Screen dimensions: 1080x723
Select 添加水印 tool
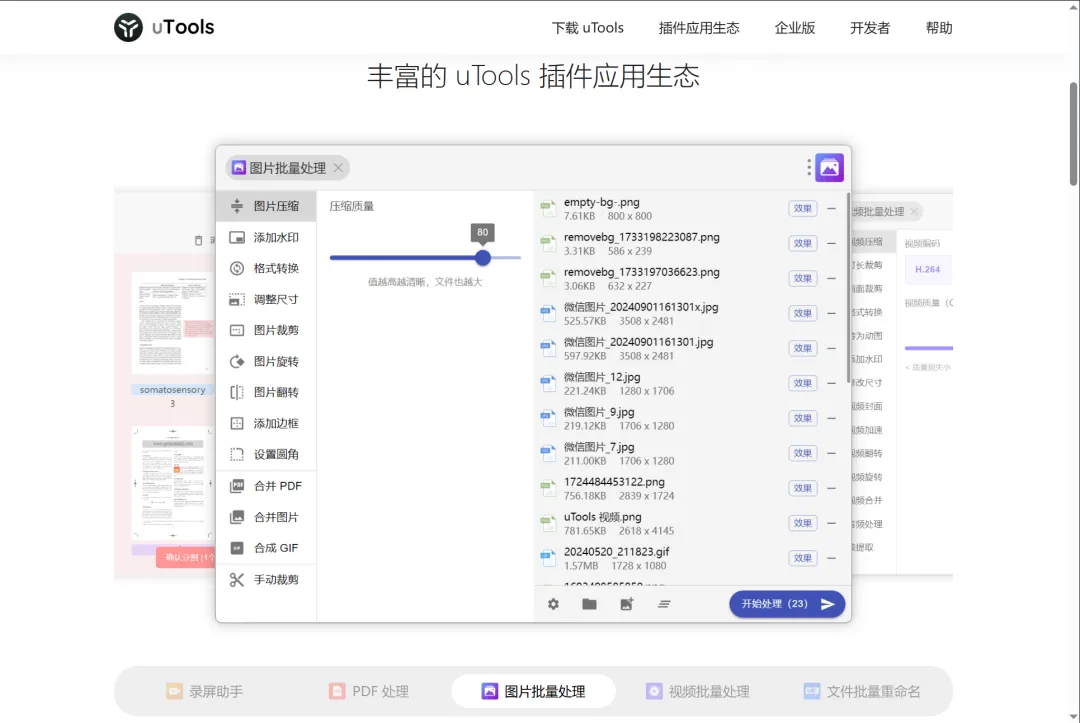(266, 238)
